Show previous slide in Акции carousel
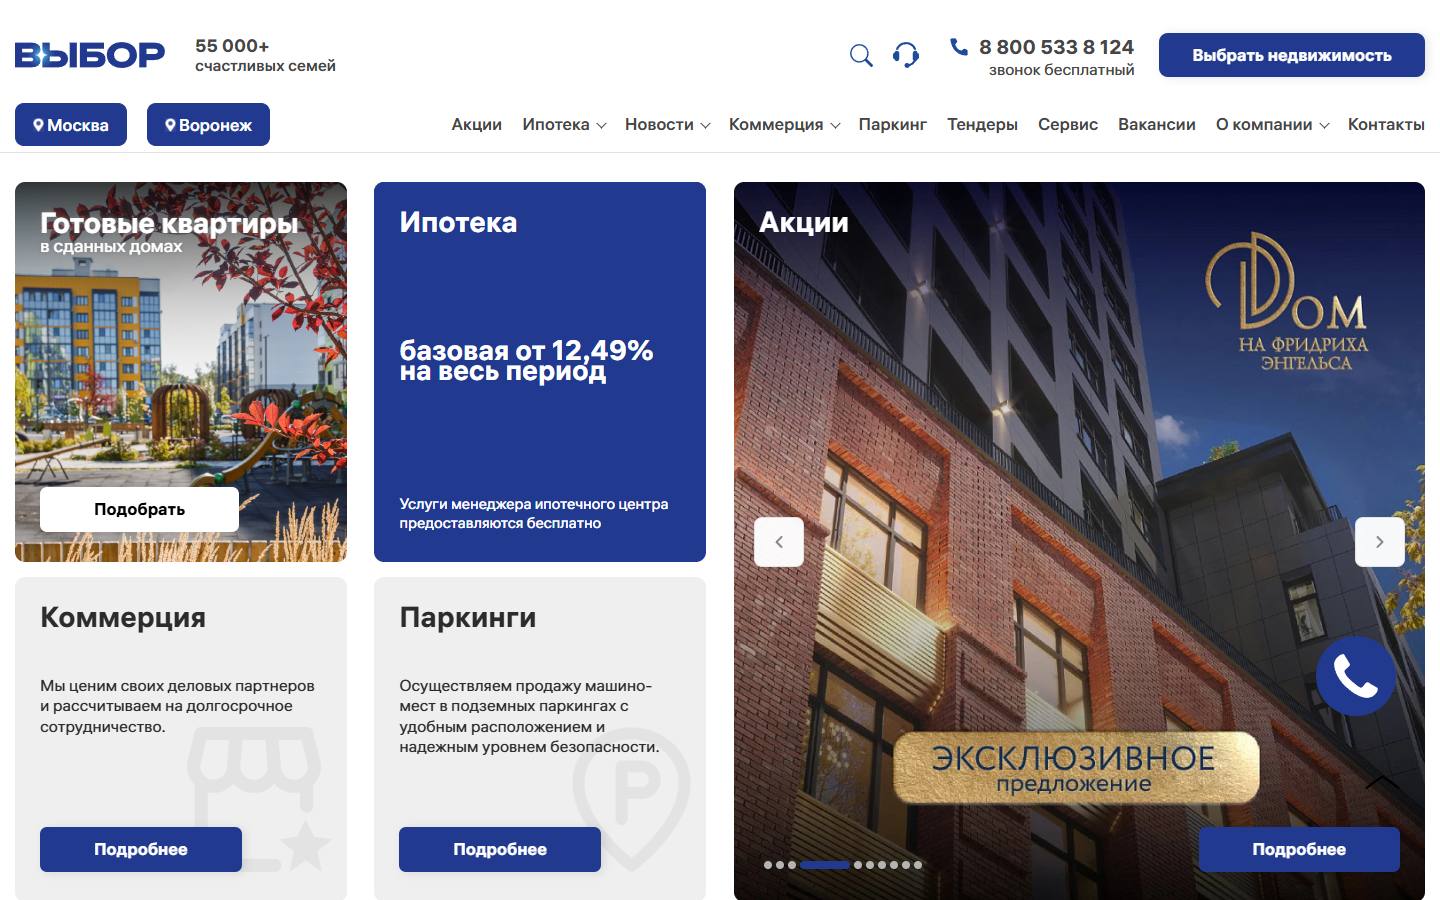 [x=779, y=542]
